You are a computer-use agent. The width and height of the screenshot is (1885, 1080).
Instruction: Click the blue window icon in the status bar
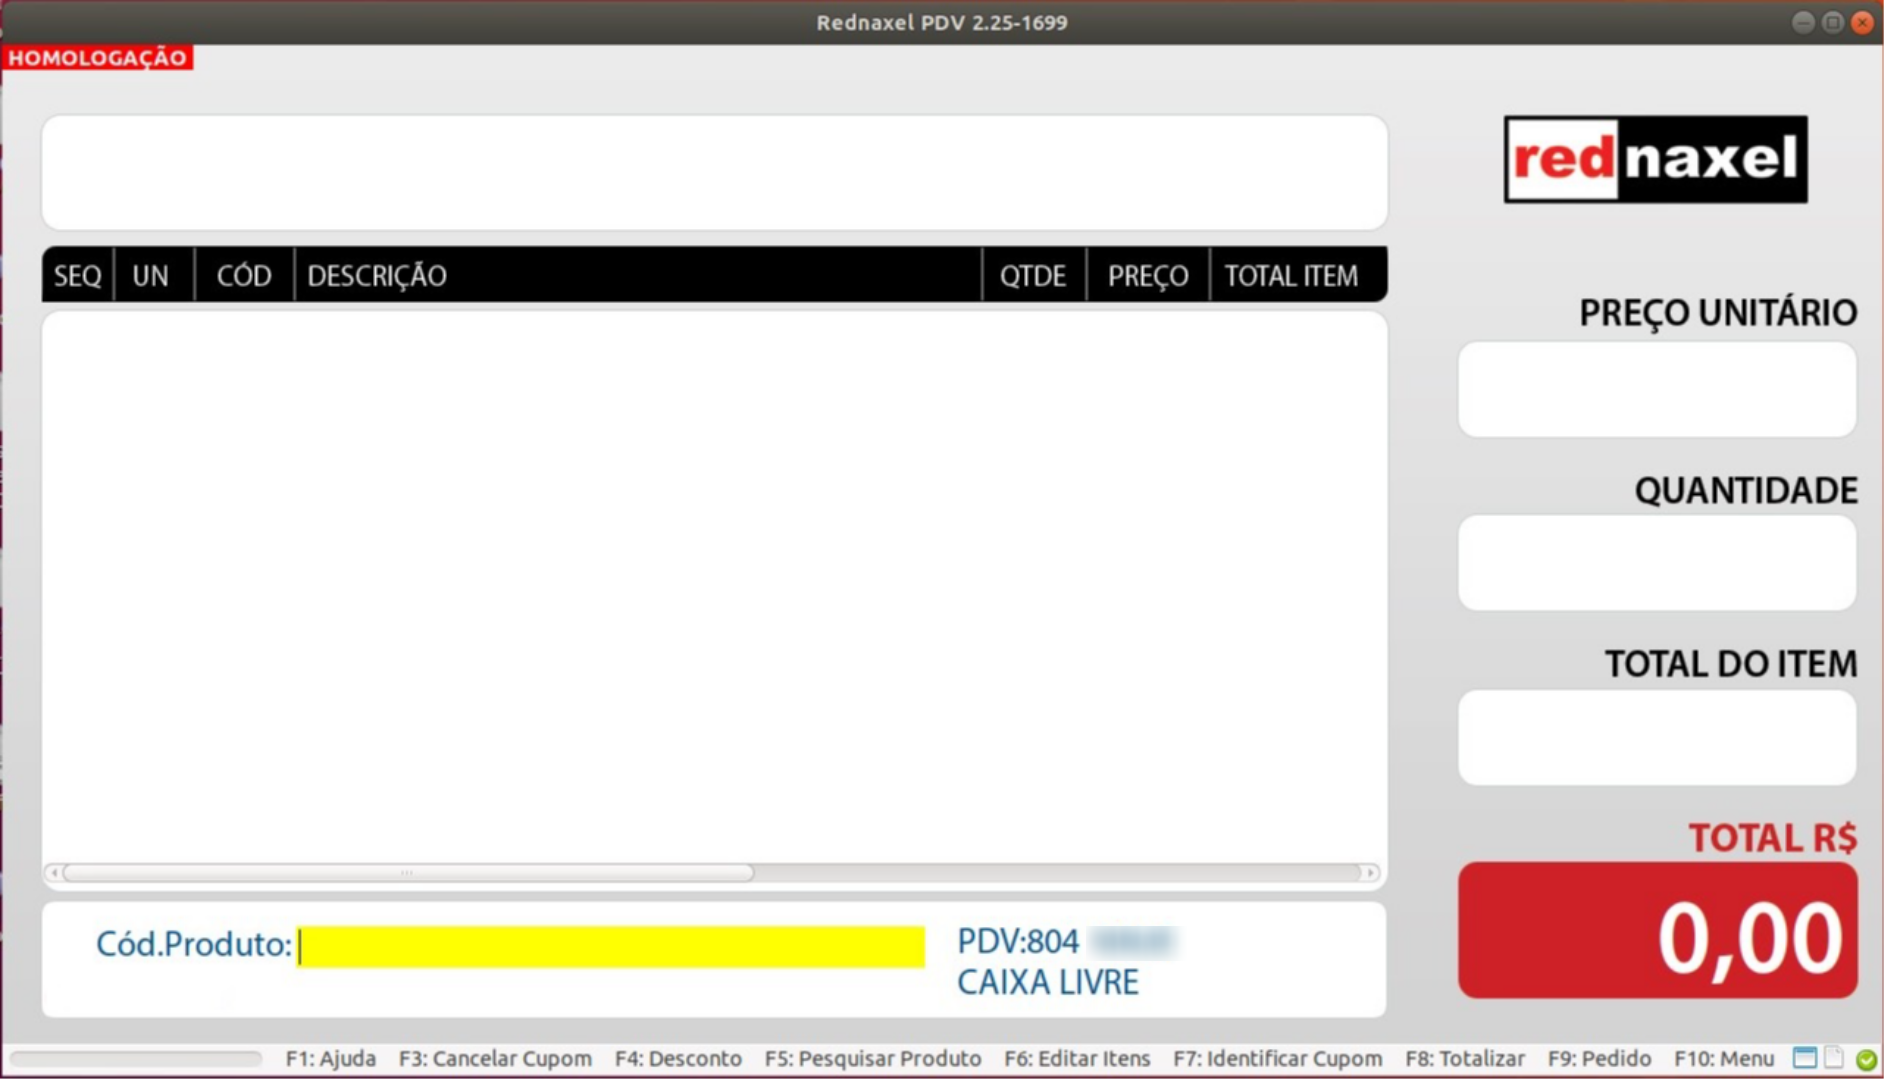[x=1804, y=1057]
